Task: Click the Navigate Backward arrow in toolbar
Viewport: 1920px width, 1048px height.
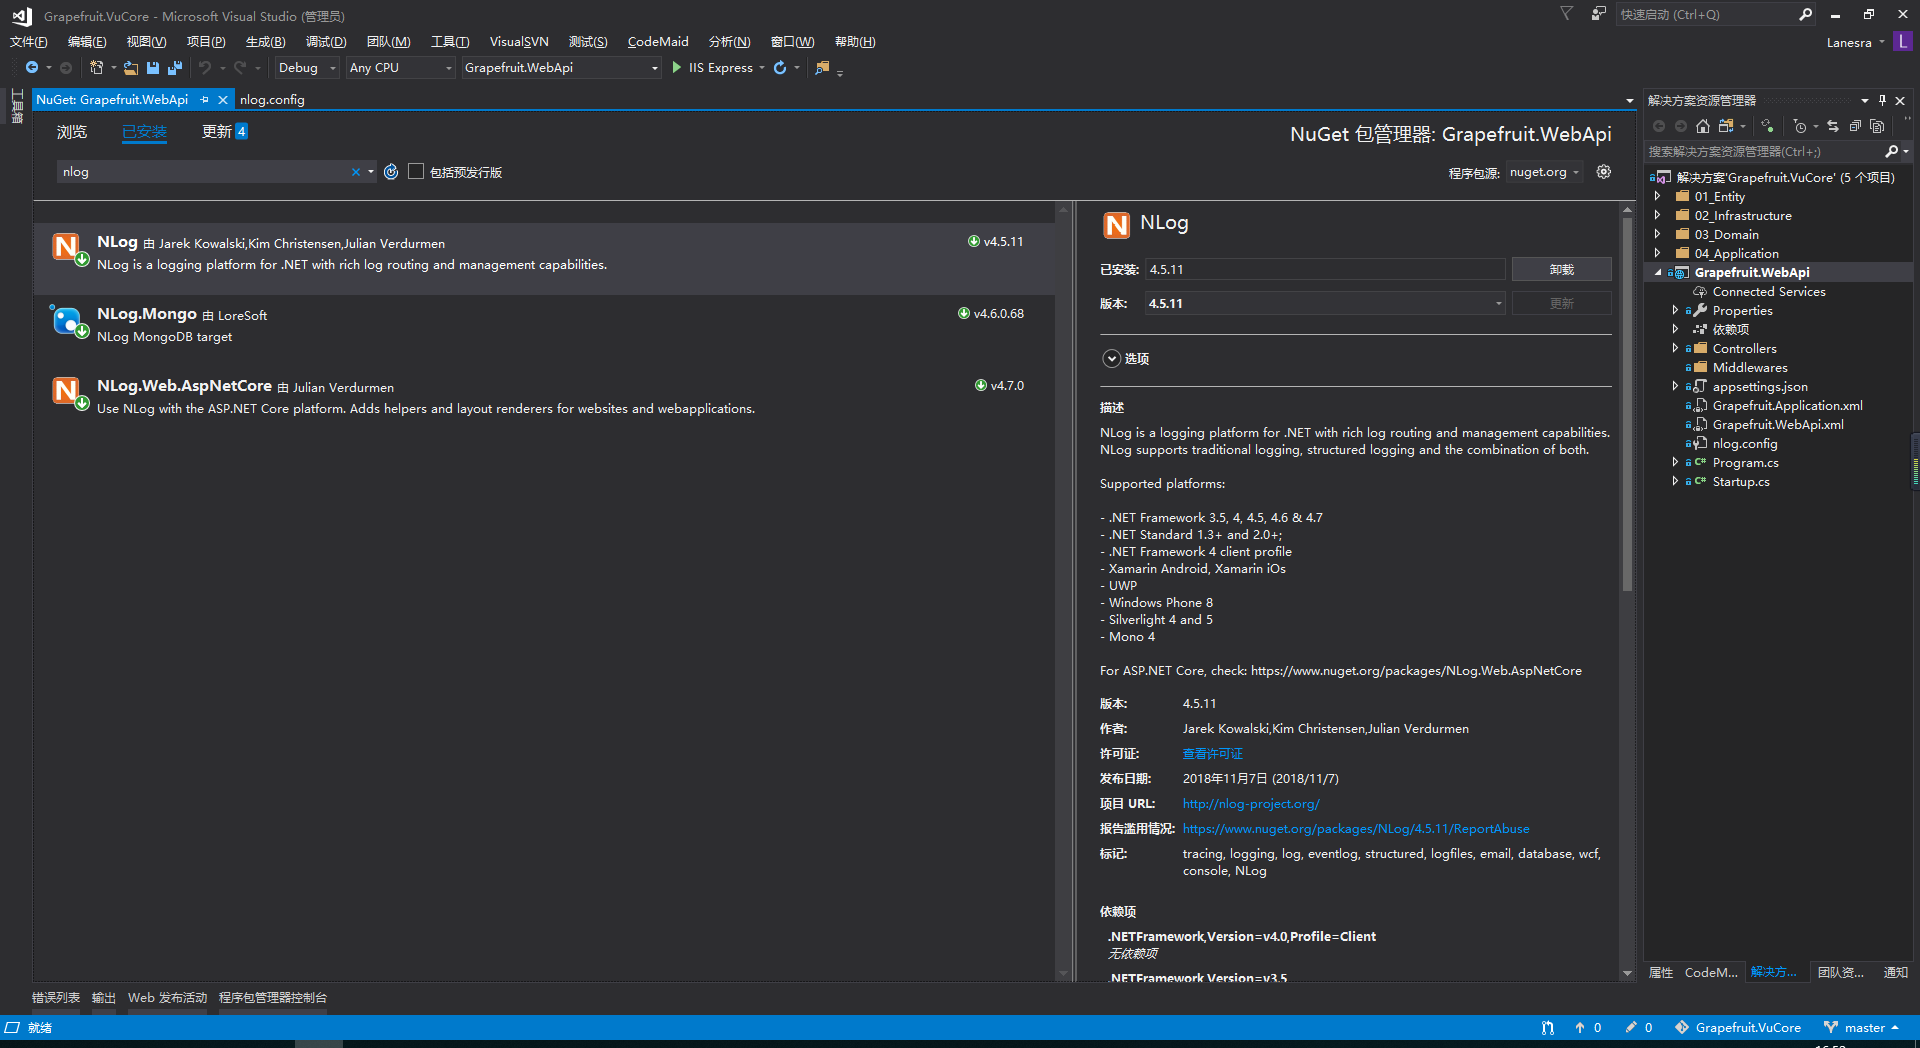Action: tap(32, 68)
